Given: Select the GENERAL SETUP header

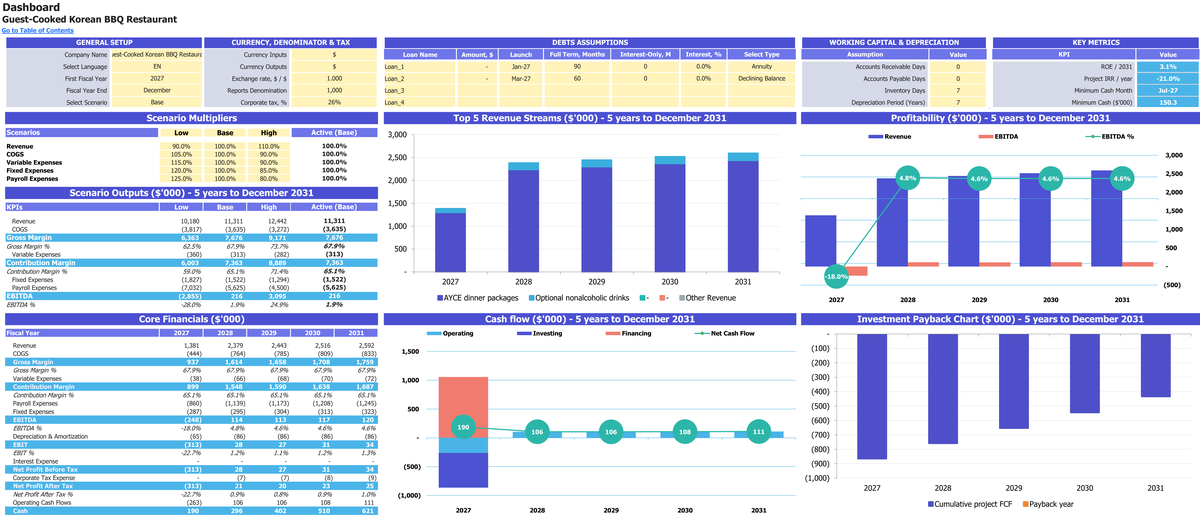Looking at the screenshot, I should click(104, 43).
